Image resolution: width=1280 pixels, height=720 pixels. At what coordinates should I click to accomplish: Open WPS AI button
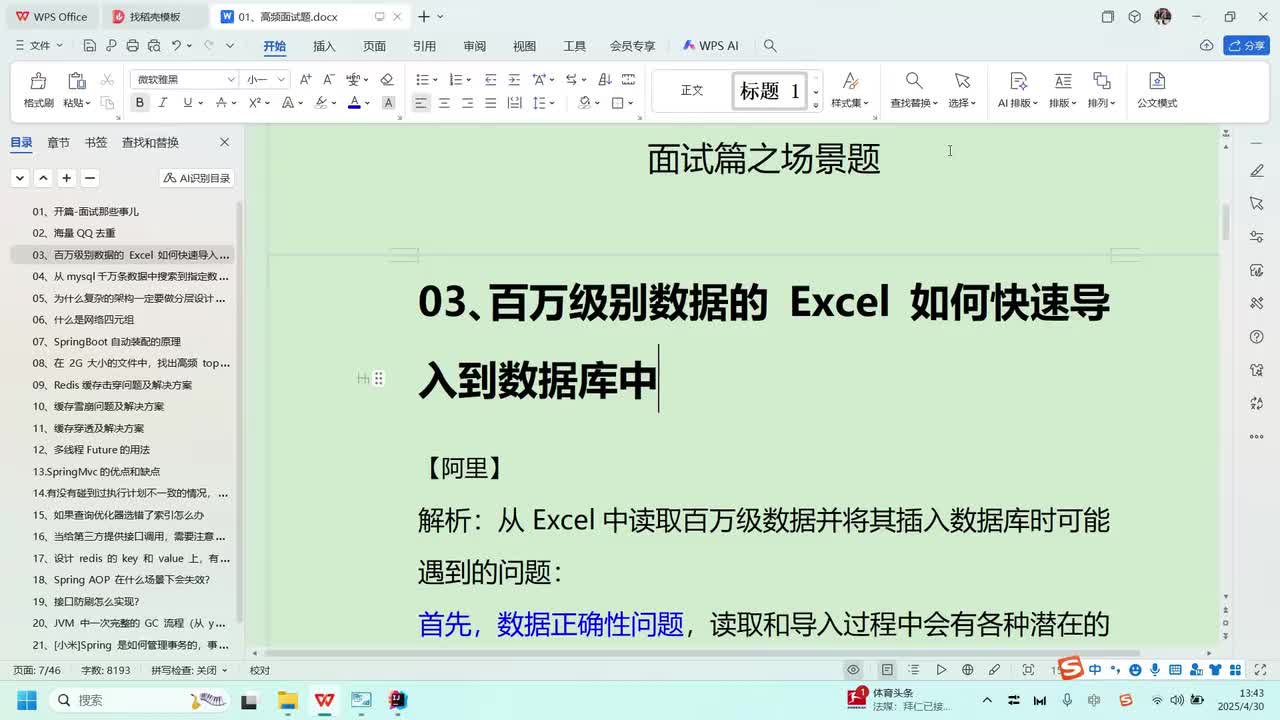coord(711,46)
